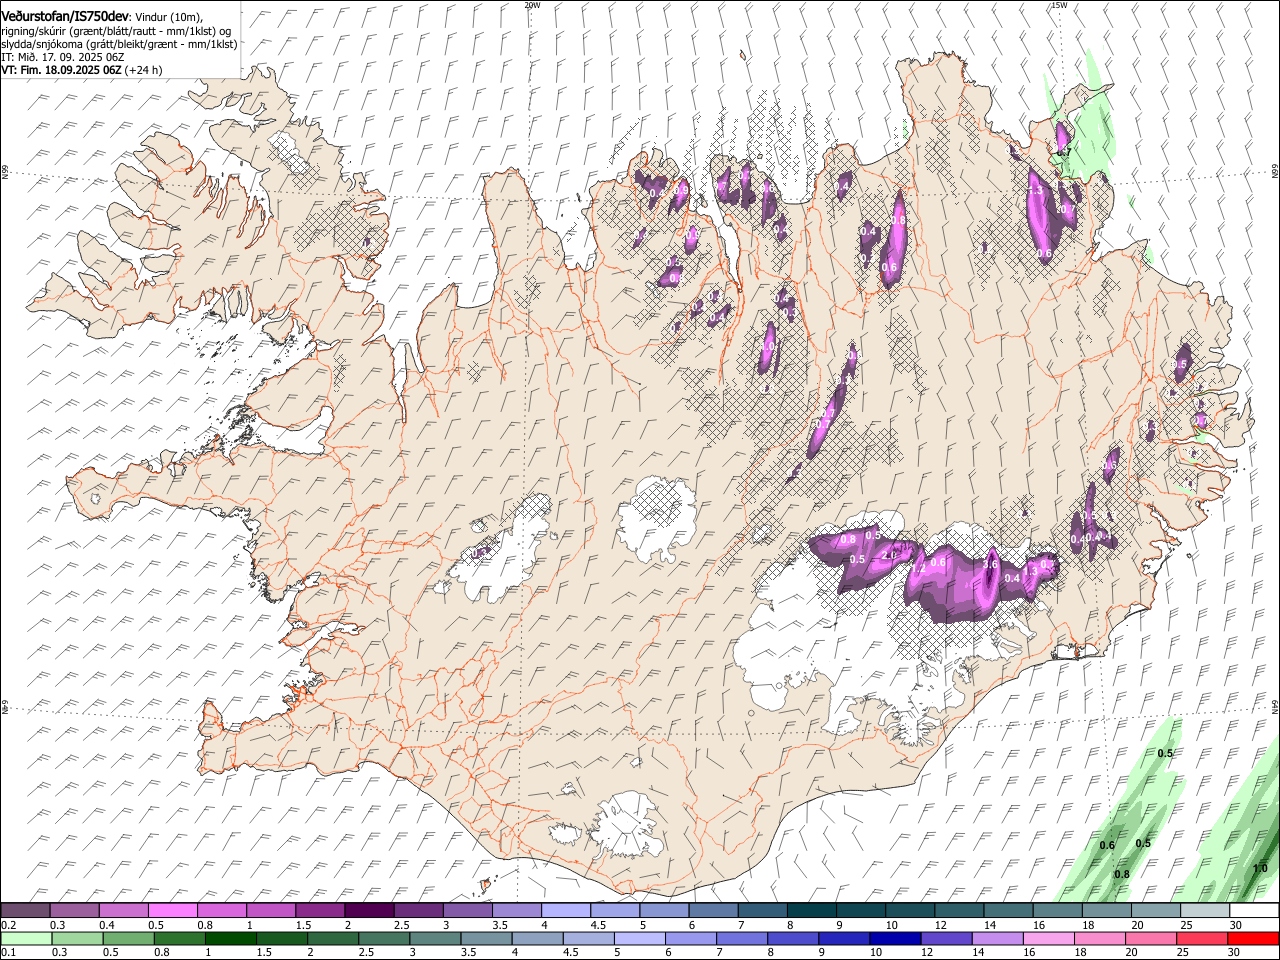Pick the dark teal 8 swatch in upper legend row
Image resolution: width=1280 pixels, height=960 pixels.
[812, 911]
